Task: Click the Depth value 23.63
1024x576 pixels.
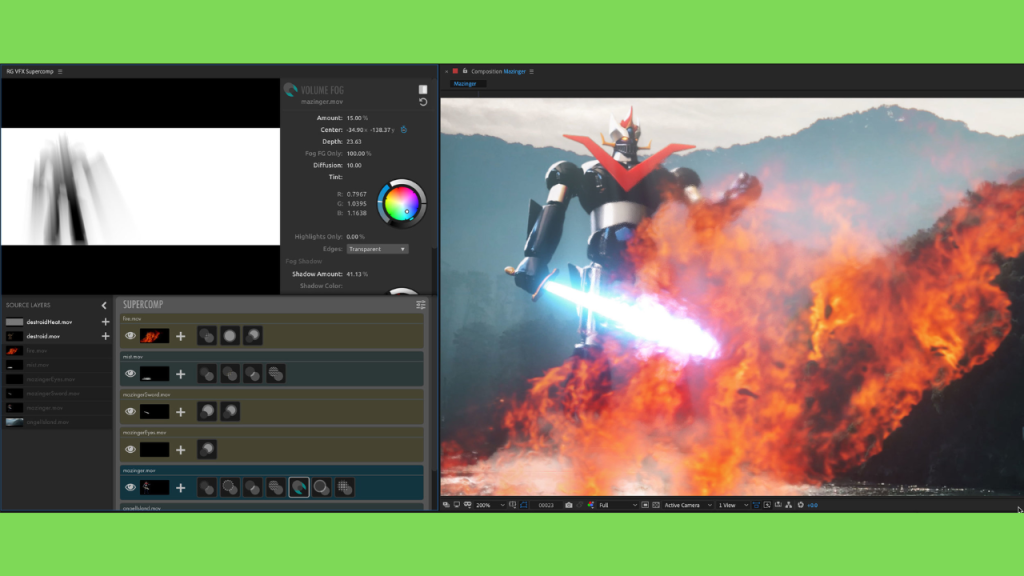Action: click(x=354, y=142)
